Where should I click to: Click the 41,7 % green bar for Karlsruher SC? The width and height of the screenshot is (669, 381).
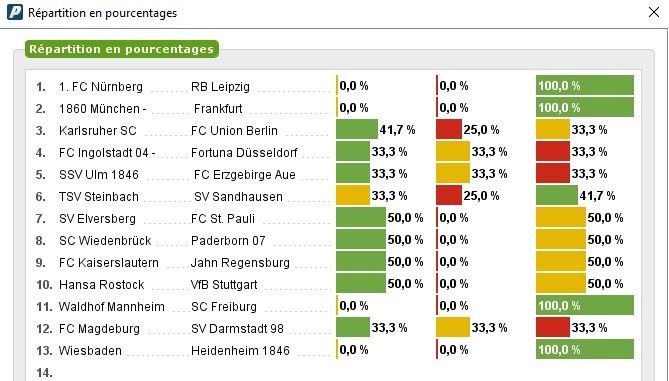(357, 129)
